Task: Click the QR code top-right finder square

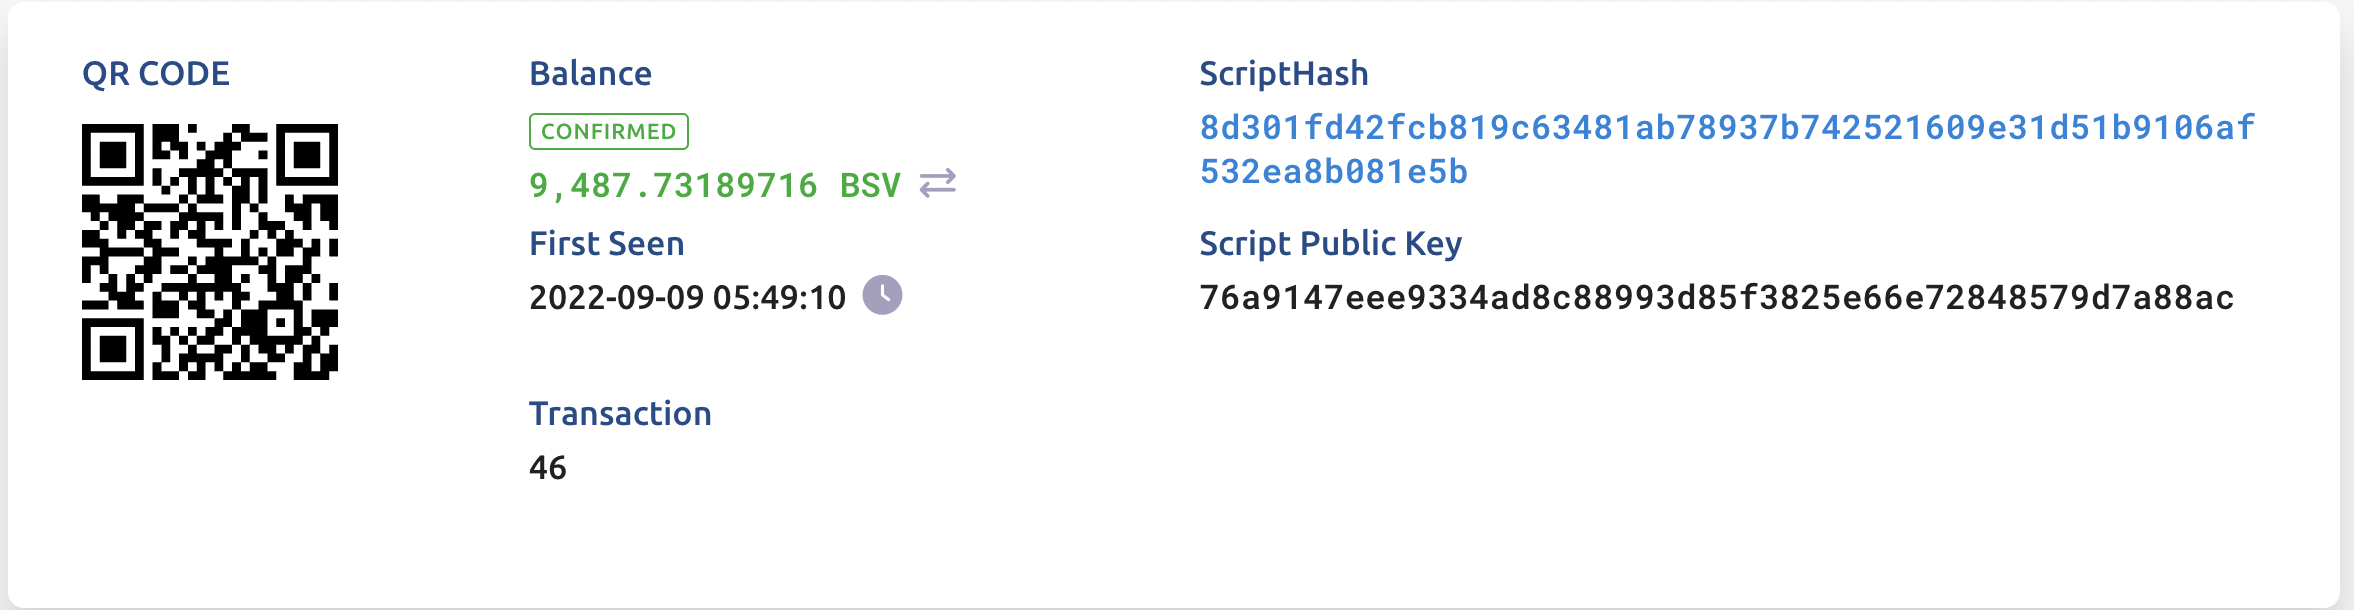Action: [307, 155]
